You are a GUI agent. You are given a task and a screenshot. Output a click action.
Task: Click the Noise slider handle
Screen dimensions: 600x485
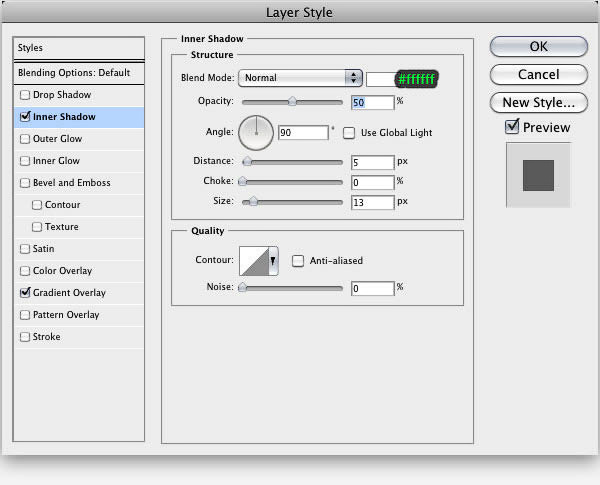[x=242, y=287]
